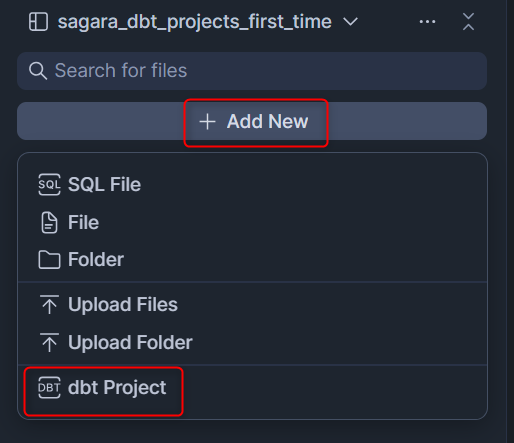Click the plus icon in Add New

click(x=207, y=121)
